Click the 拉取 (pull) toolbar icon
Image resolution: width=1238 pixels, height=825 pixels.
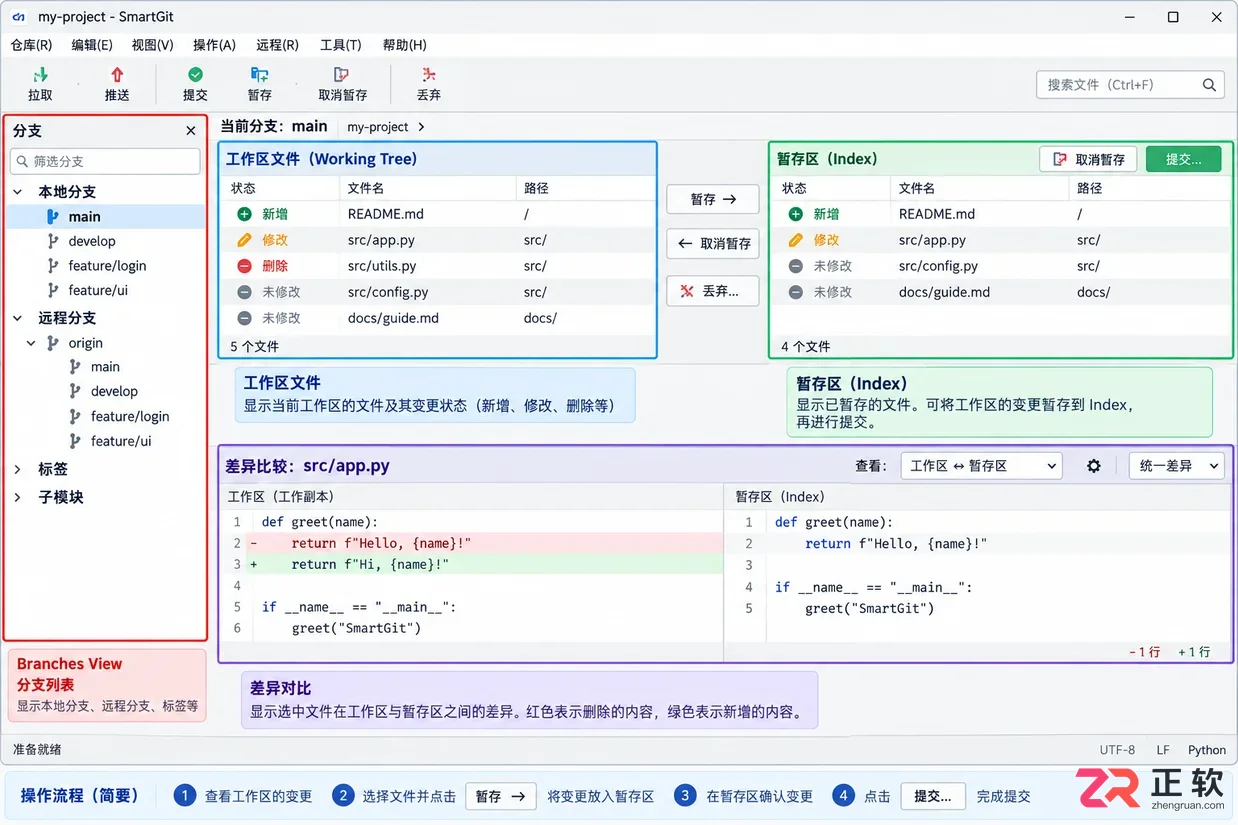point(40,75)
